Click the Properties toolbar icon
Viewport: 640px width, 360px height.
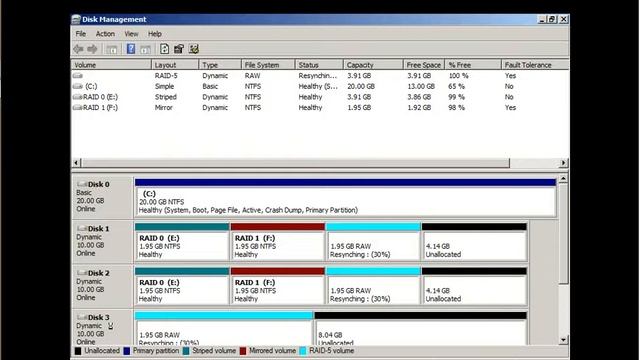[179, 49]
